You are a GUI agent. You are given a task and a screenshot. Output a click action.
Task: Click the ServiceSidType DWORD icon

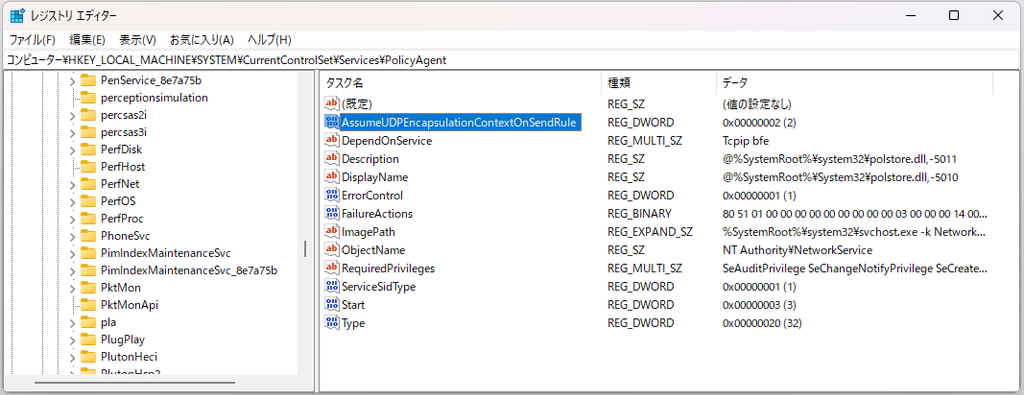pyautogui.click(x=332, y=287)
